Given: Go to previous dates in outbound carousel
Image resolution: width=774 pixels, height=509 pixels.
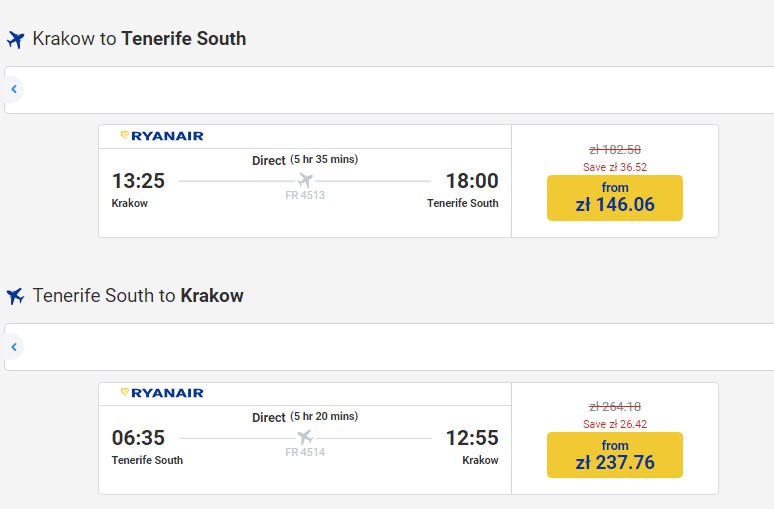Looking at the screenshot, I should [x=14, y=90].
